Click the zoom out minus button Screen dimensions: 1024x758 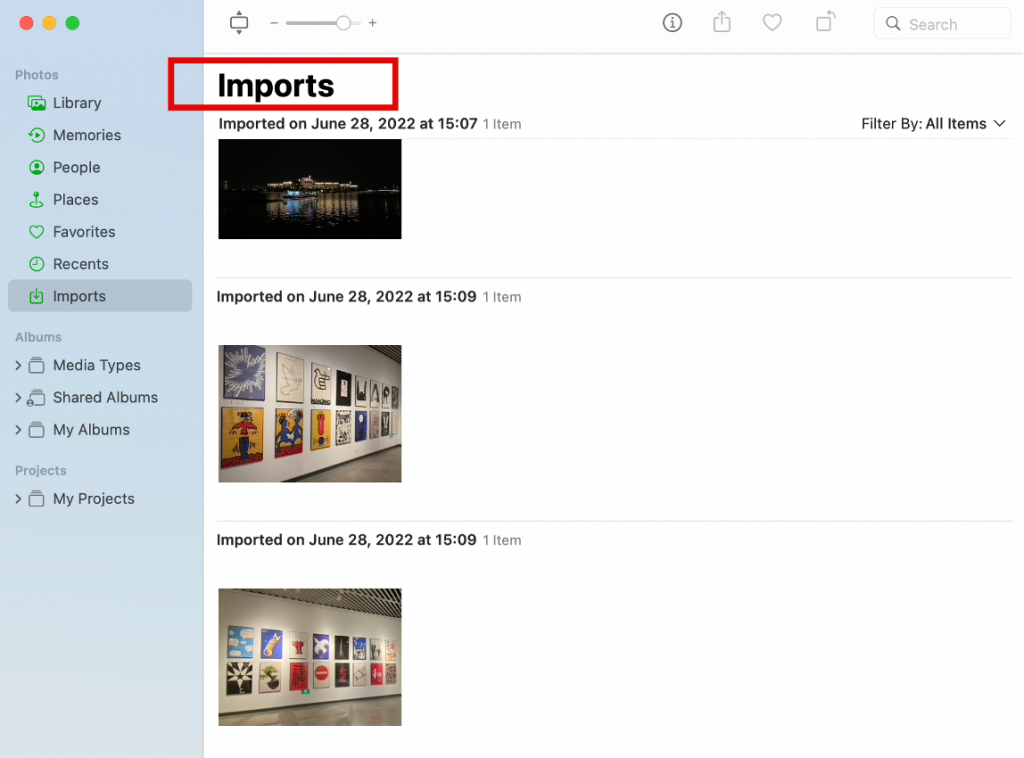[x=274, y=23]
